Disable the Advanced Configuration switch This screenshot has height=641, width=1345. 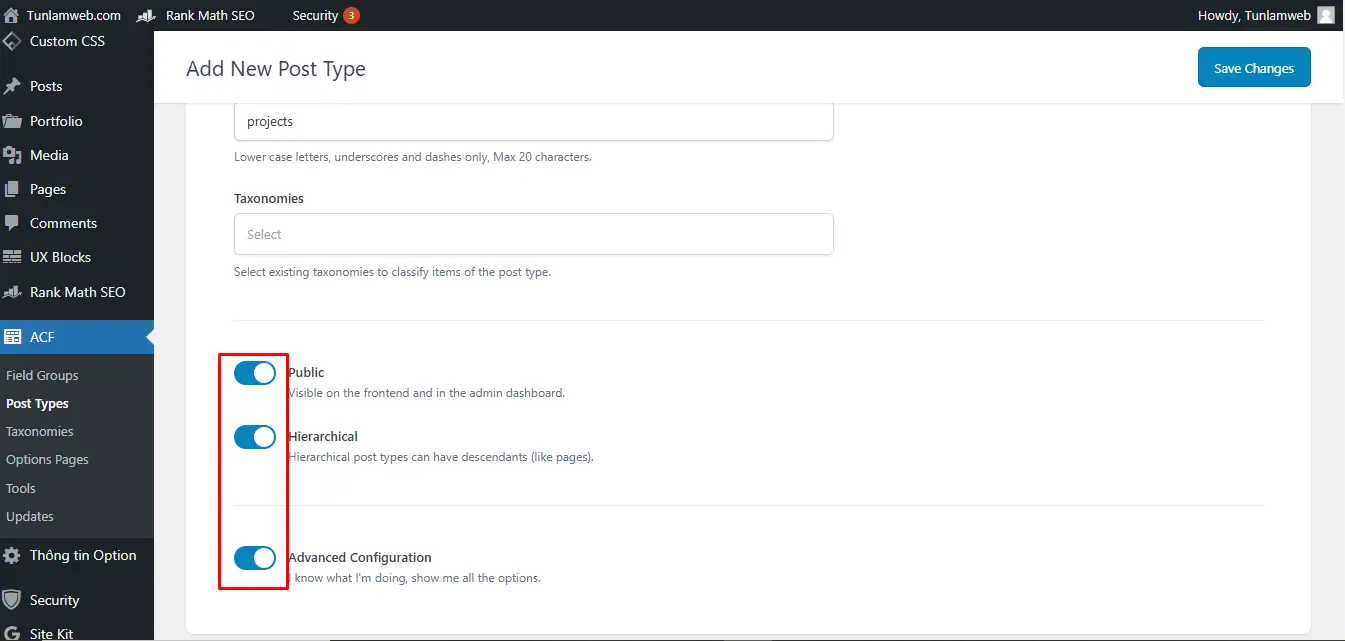(255, 558)
